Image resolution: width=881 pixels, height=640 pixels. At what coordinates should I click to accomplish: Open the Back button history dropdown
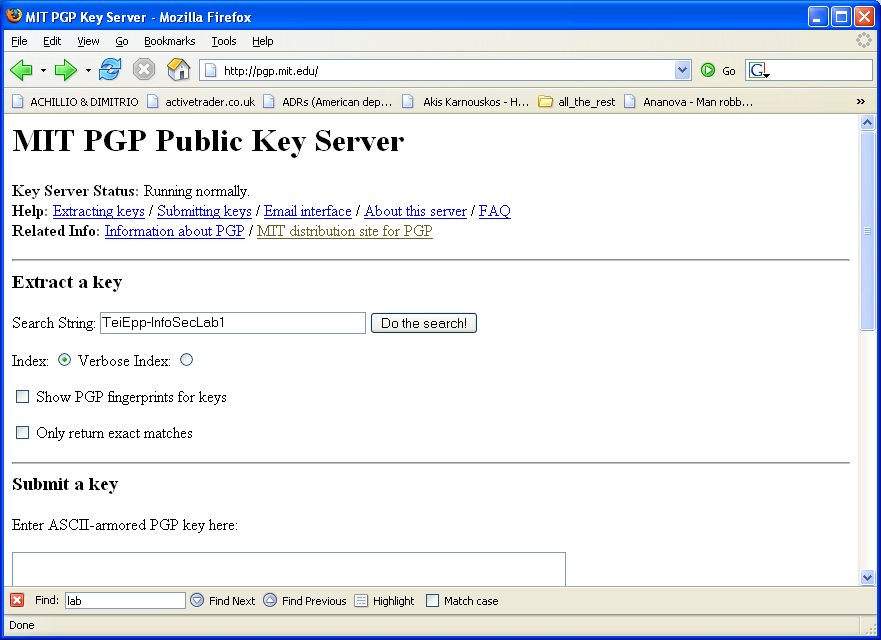click(x=43, y=70)
